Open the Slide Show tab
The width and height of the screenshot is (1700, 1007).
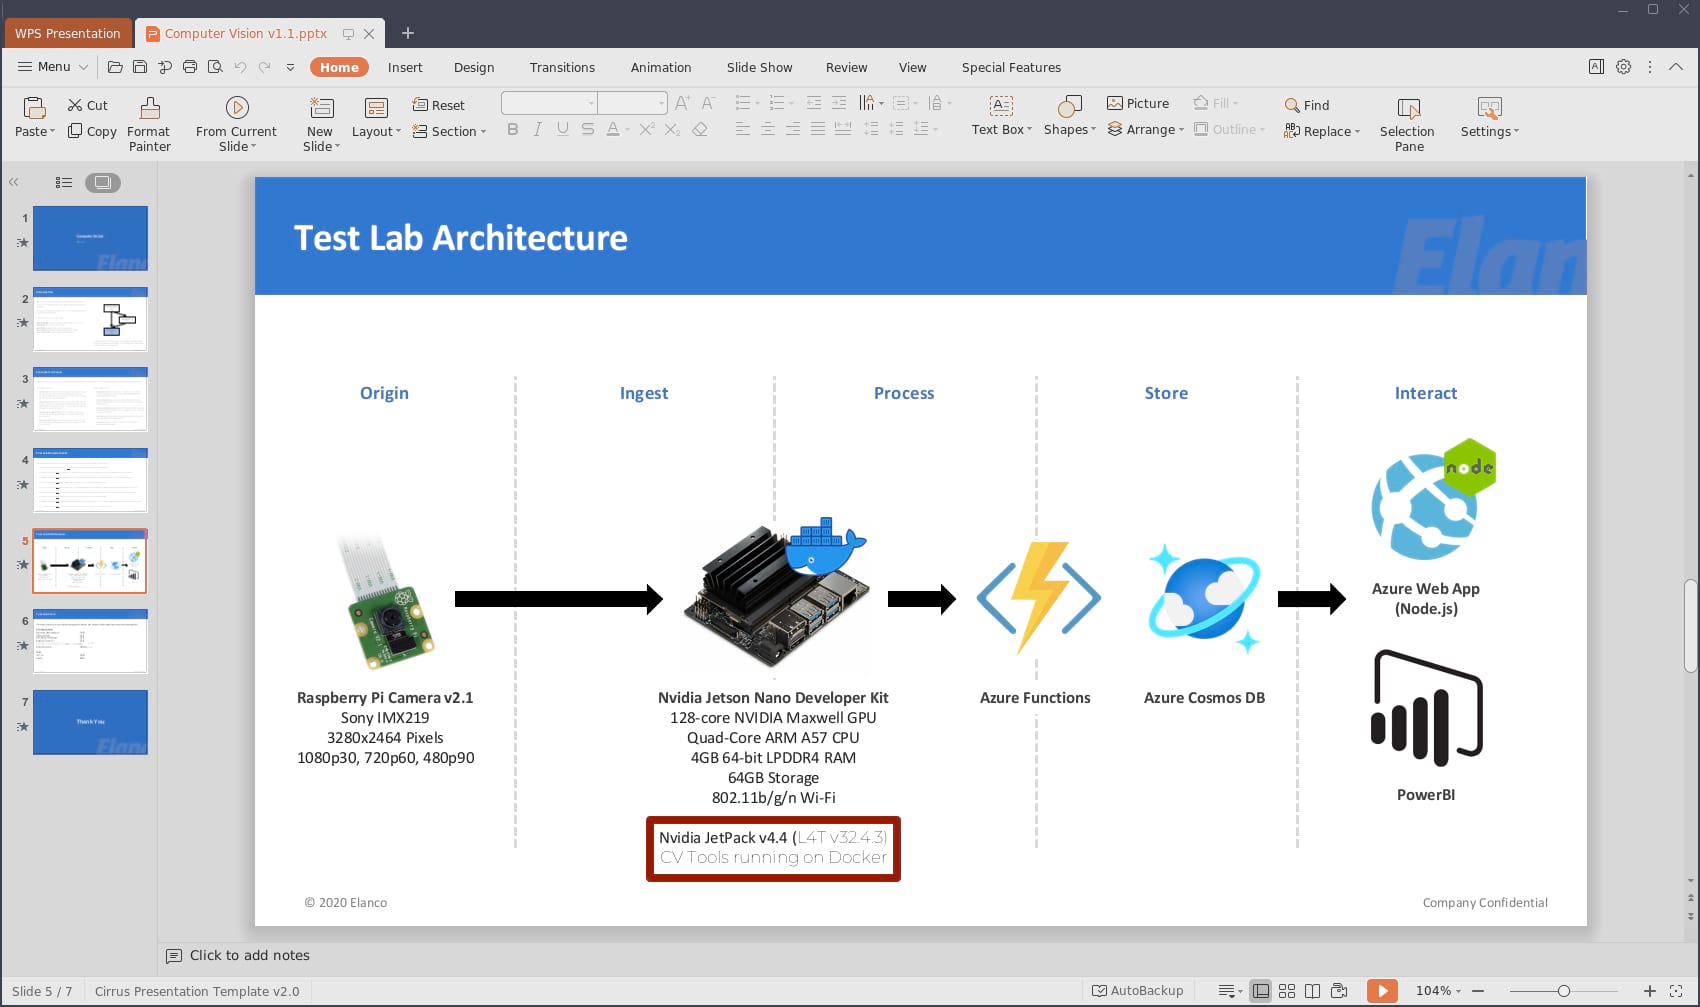point(759,67)
